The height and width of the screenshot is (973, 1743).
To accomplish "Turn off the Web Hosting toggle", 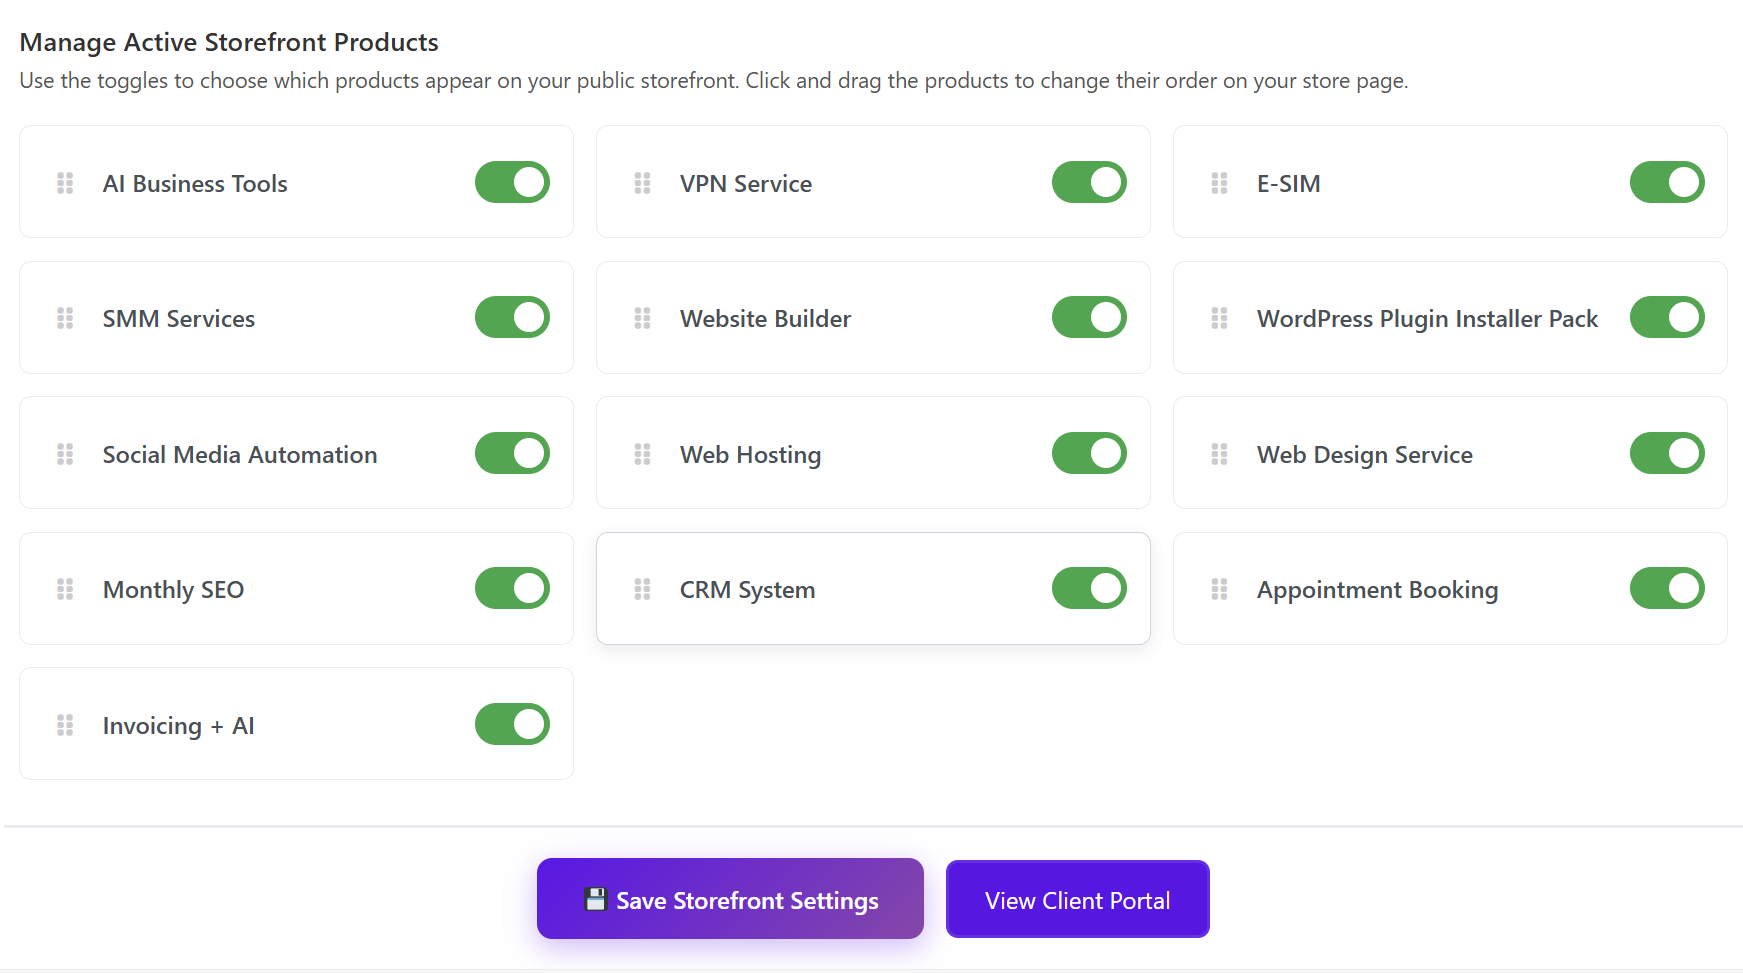I will pyautogui.click(x=1089, y=453).
